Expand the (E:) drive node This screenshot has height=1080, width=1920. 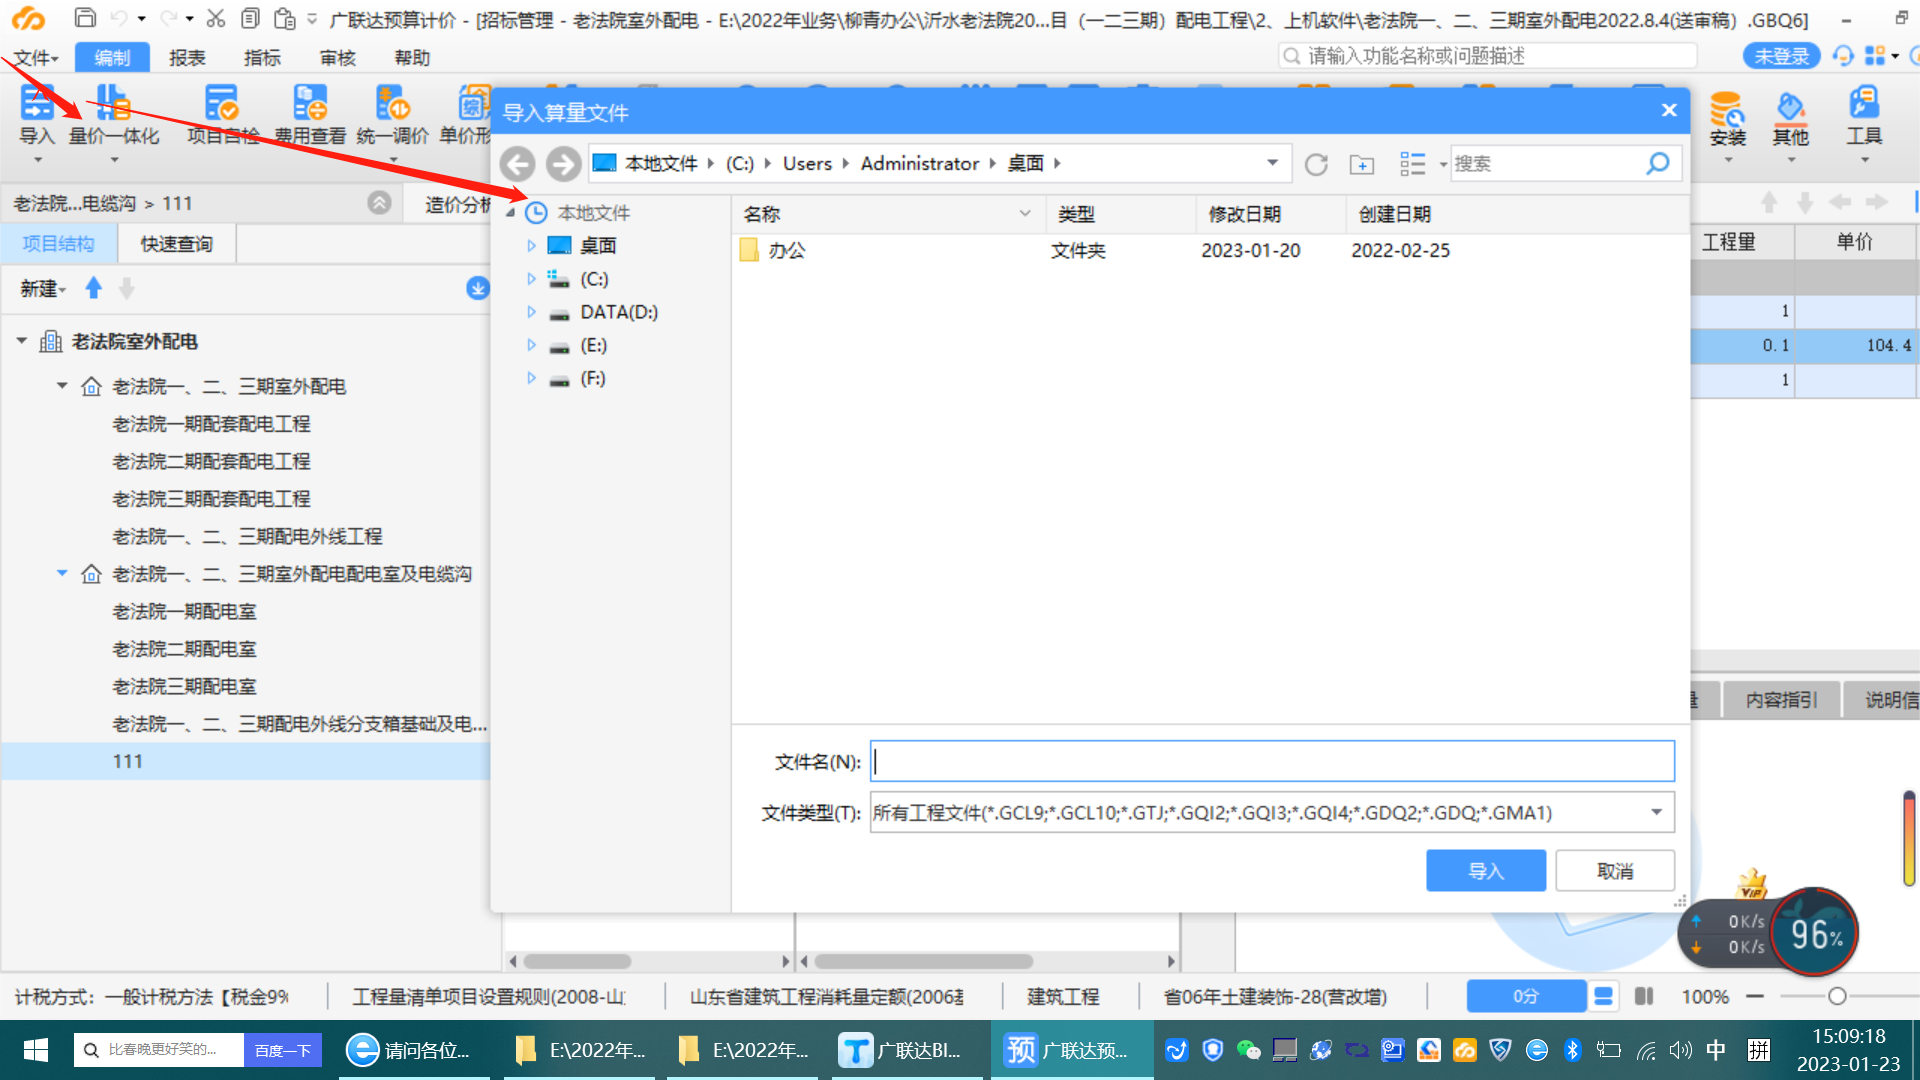(x=531, y=345)
